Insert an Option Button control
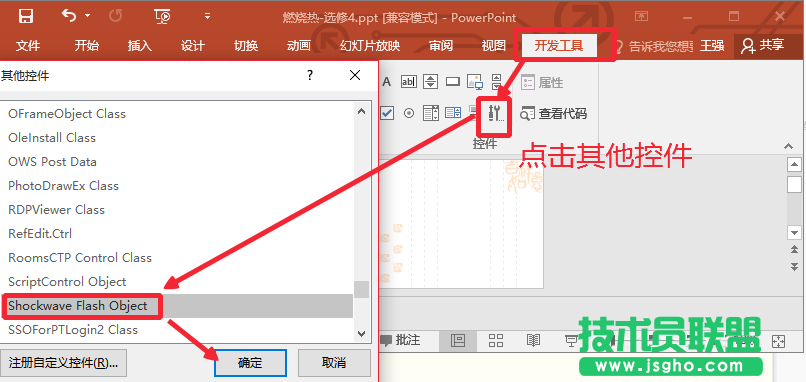This screenshot has height=382, width=806. pos(409,113)
